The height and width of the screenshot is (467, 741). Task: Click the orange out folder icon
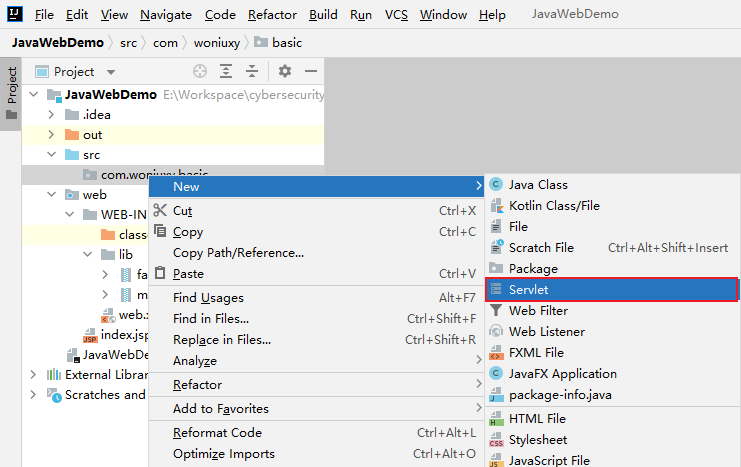pos(72,135)
